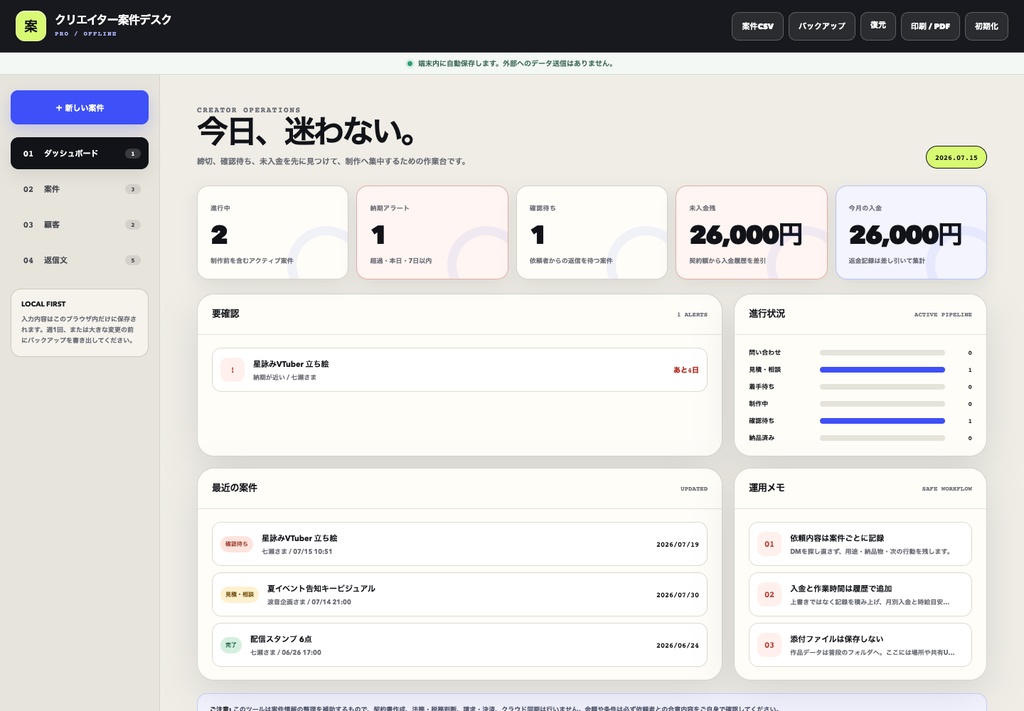Open 印刷 / PDF export
The image size is (1024, 711).
[x=930, y=26]
